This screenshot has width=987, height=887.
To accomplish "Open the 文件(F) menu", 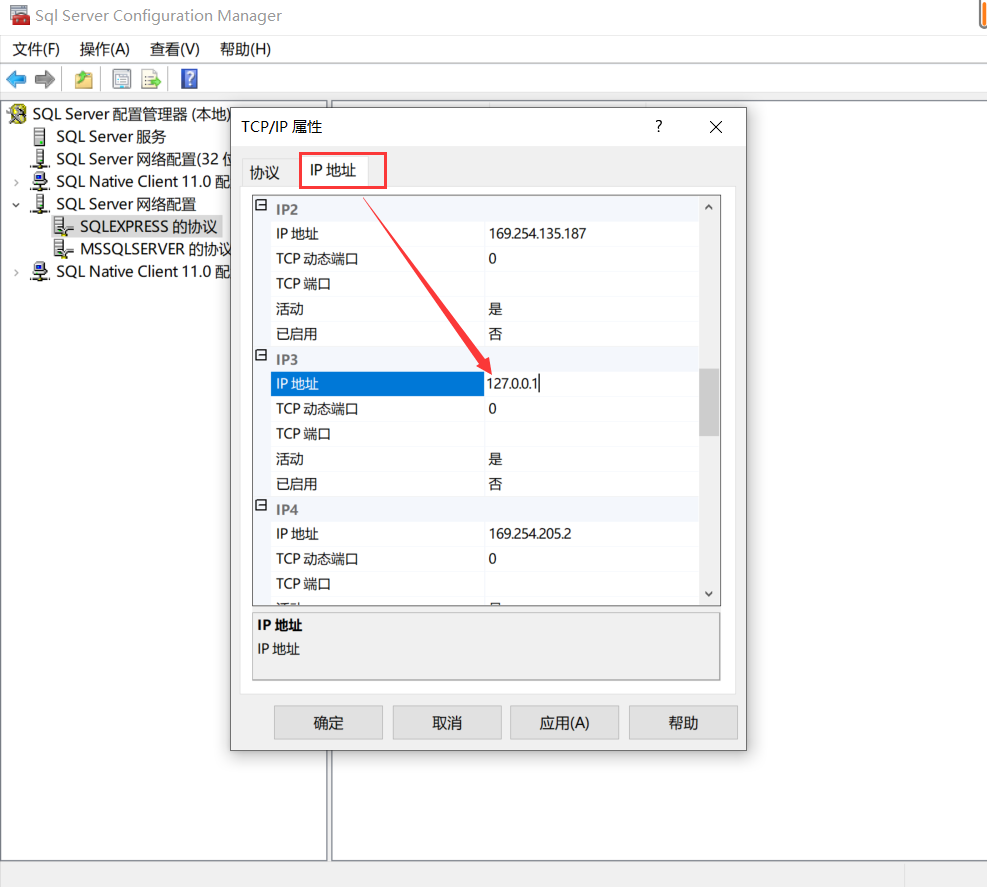I will click(x=36, y=49).
